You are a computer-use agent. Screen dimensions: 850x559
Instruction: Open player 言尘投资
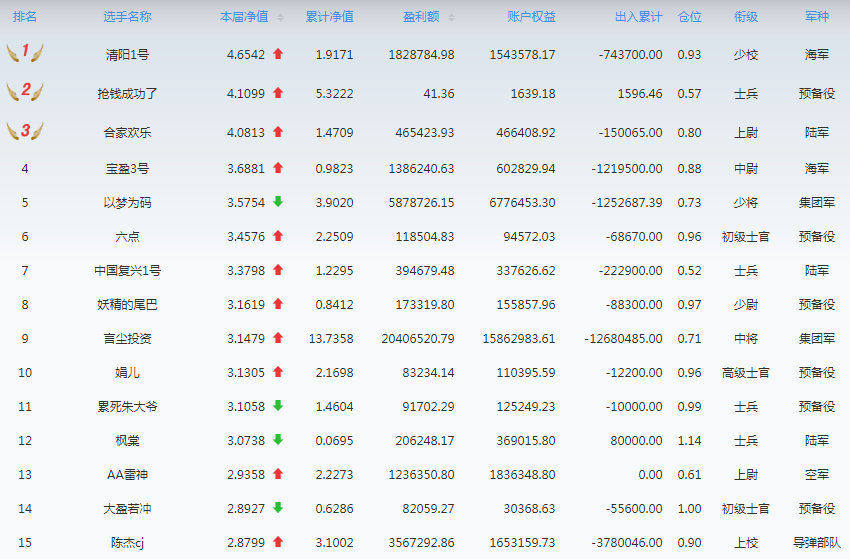[x=127, y=339]
